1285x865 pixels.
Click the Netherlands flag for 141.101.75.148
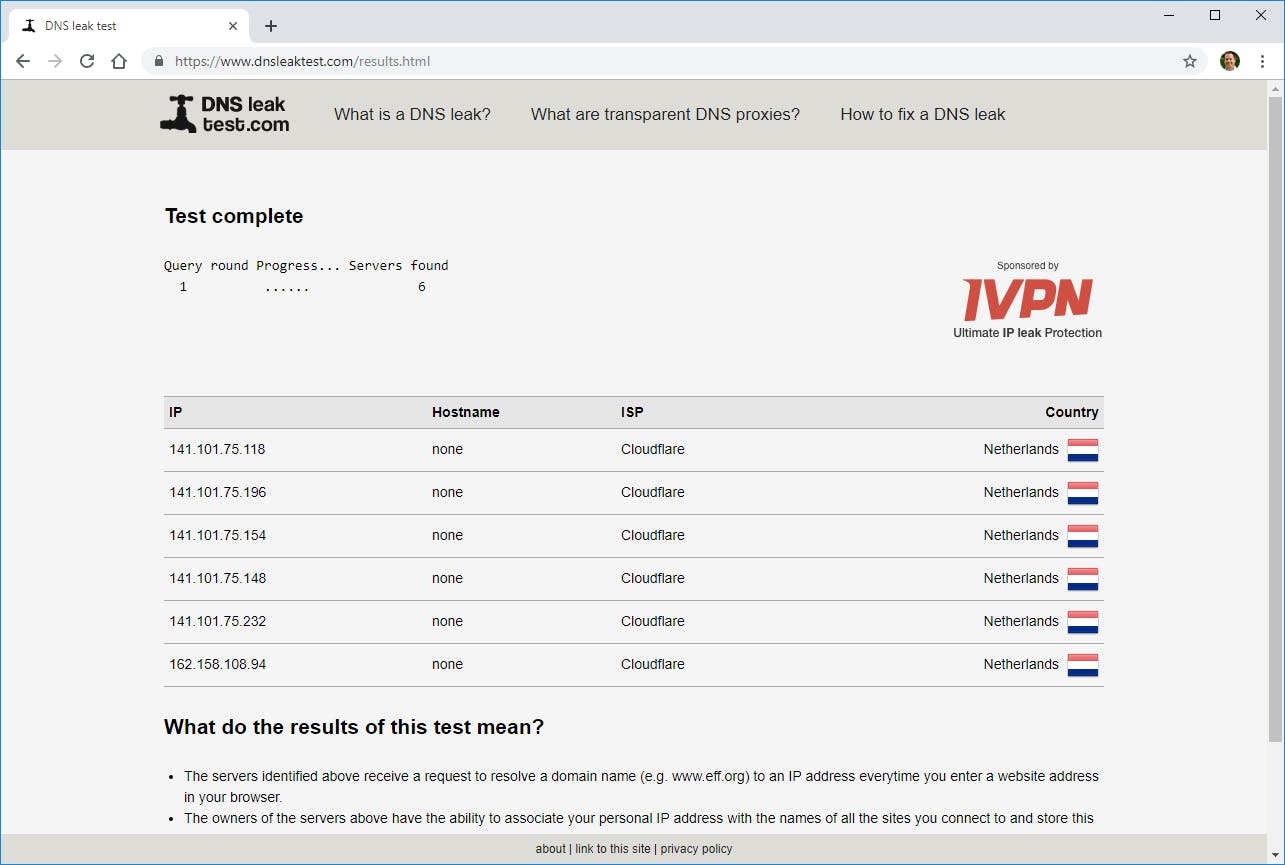(x=1083, y=579)
